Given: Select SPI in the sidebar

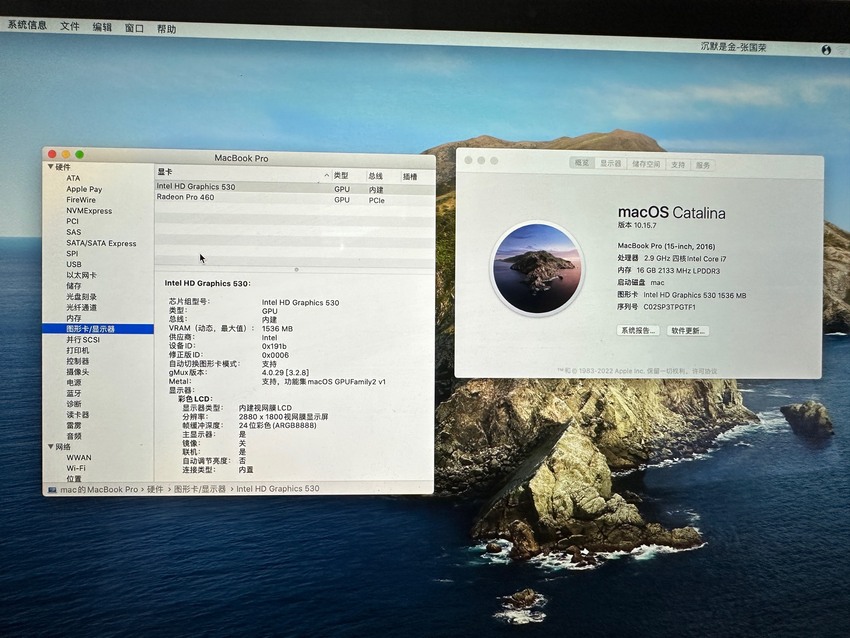Looking at the screenshot, I should point(72,253).
